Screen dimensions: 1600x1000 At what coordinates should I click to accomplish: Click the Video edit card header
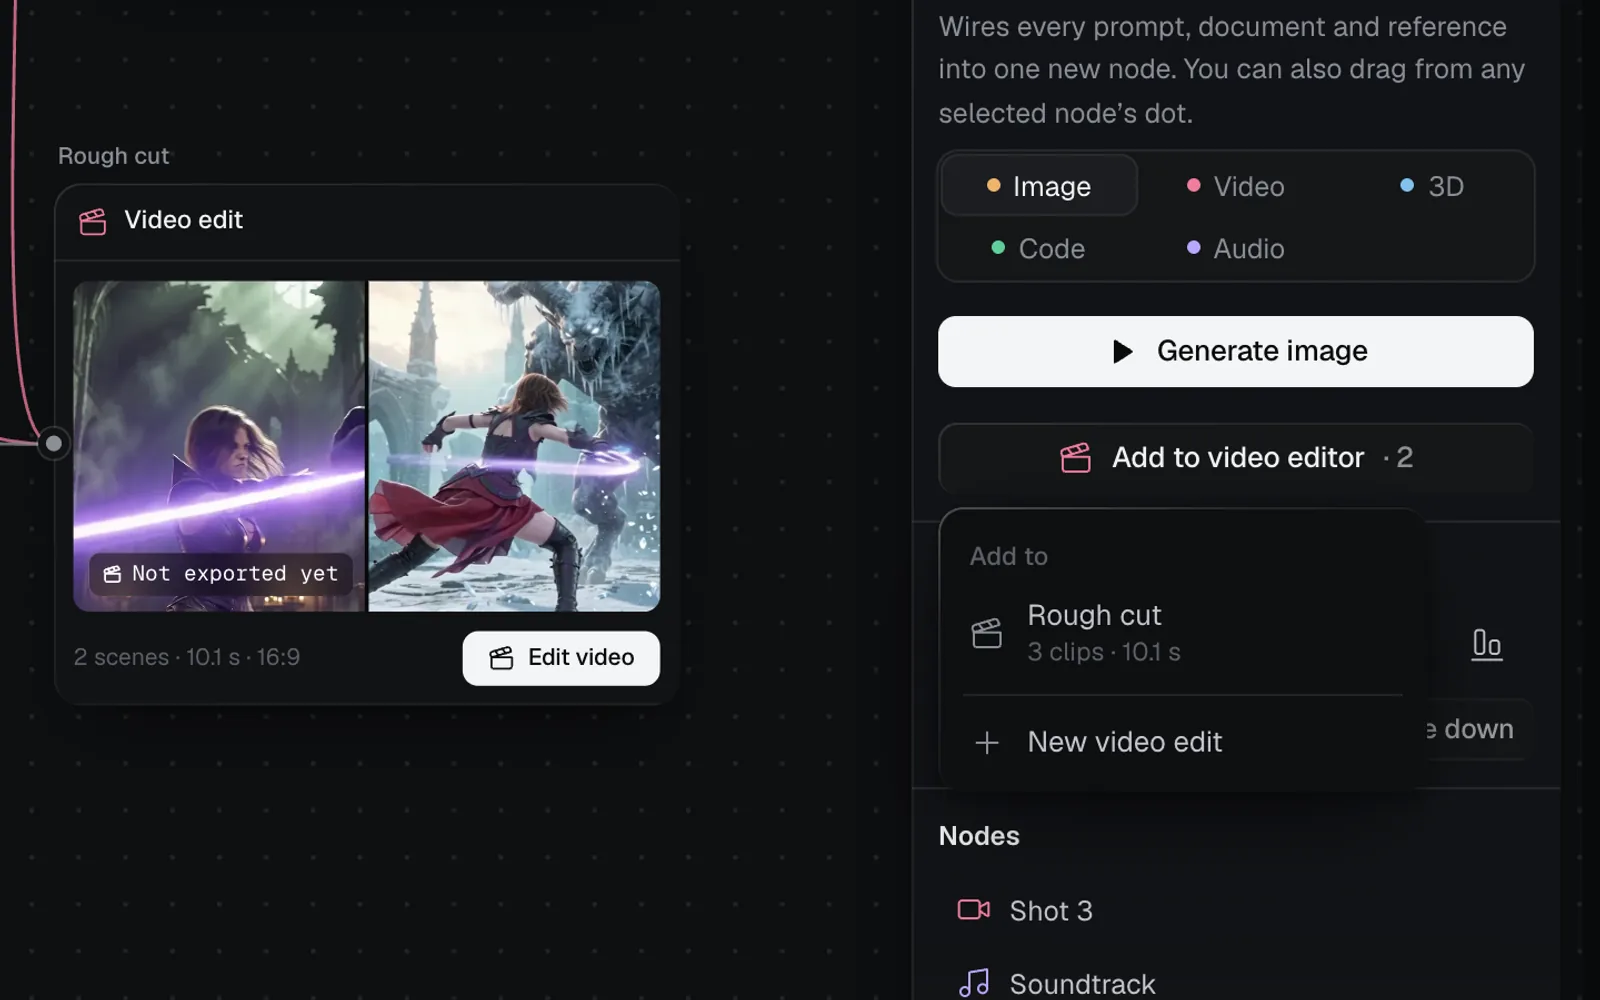coord(367,222)
